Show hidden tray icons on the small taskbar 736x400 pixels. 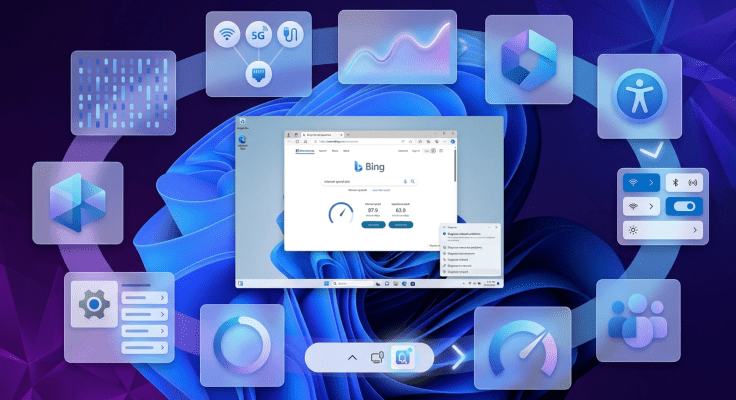[464, 284]
